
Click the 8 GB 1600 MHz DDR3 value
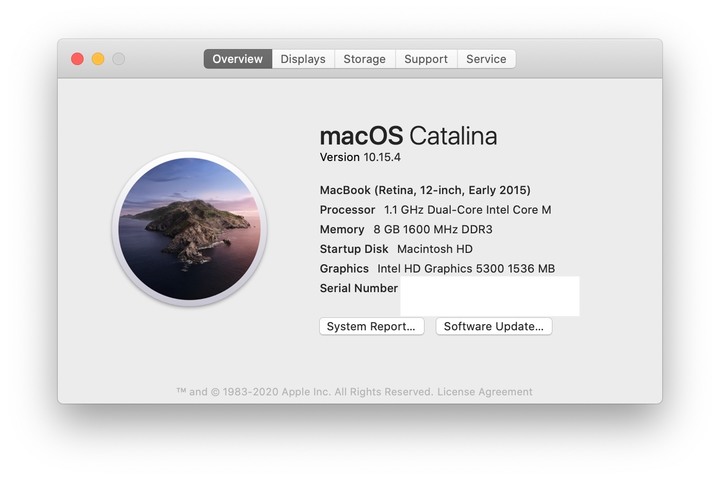point(433,229)
